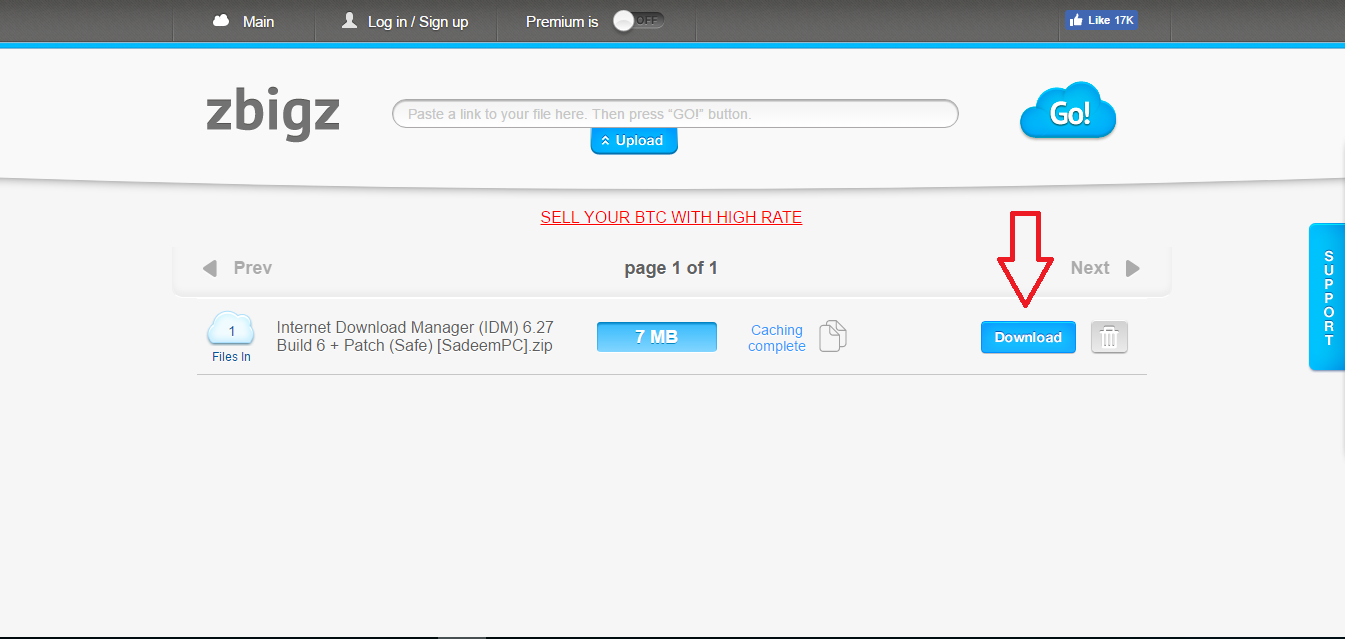Click the page 1 of 1 text

[x=671, y=268]
